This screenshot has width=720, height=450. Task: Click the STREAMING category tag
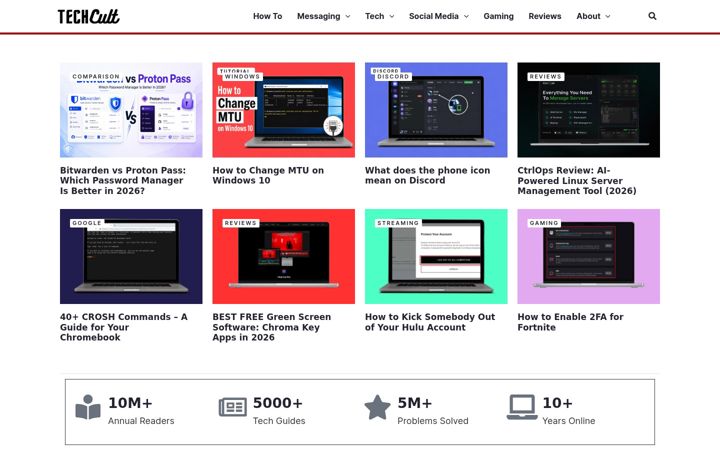click(398, 223)
